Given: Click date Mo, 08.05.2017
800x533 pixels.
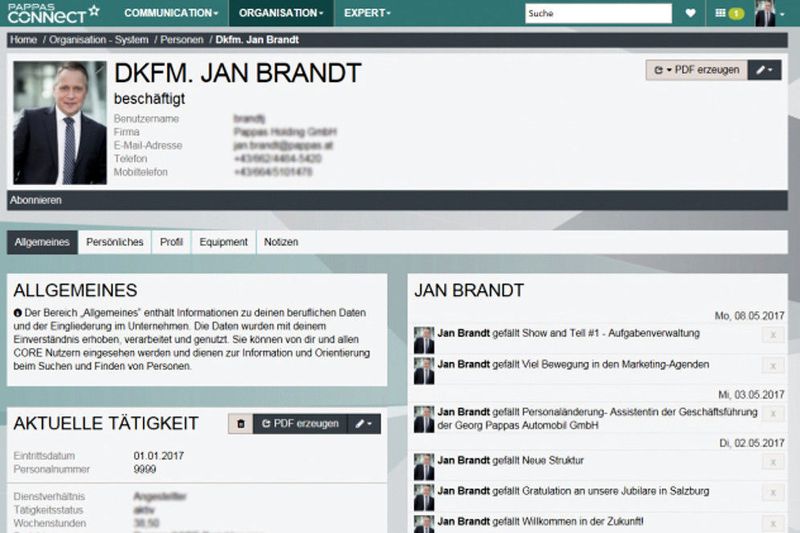Looking at the screenshot, I should click(749, 316).
